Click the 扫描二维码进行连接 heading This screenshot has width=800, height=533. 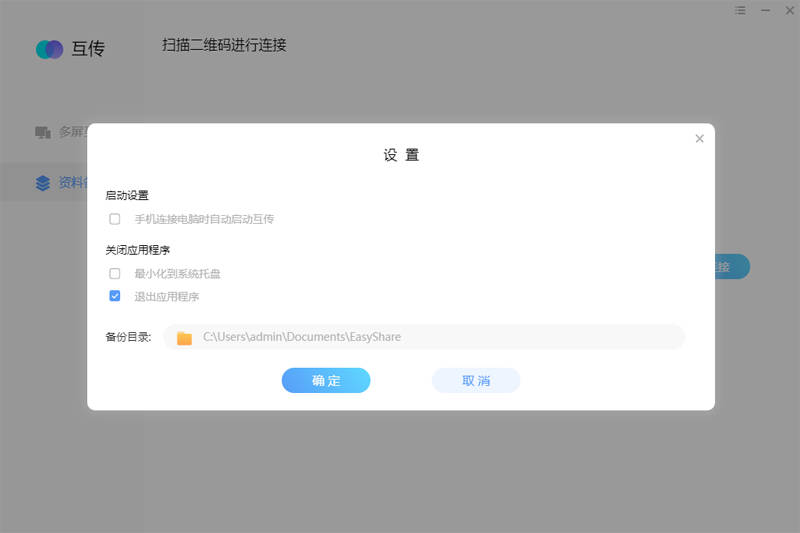click(x=224, y=45)
